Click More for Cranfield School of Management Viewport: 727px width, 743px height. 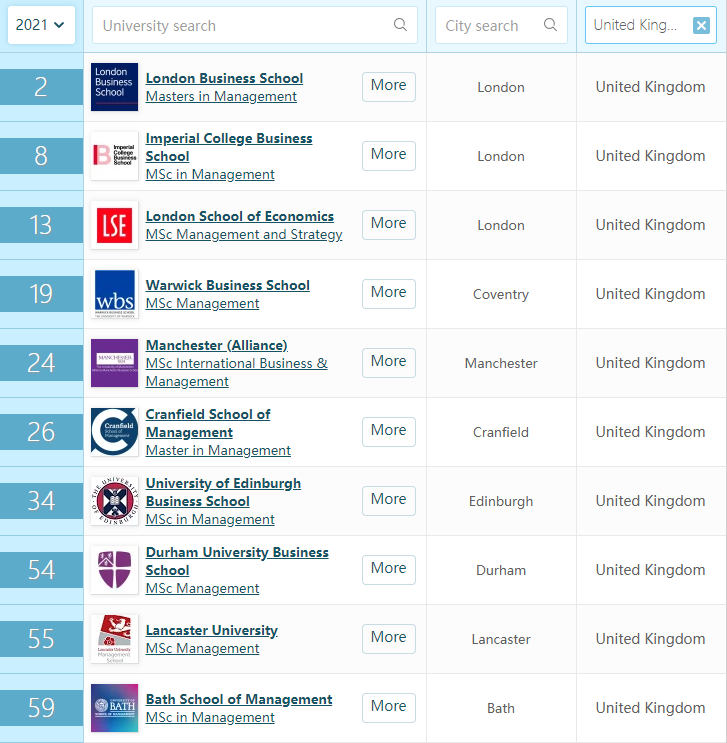(389, 432)
